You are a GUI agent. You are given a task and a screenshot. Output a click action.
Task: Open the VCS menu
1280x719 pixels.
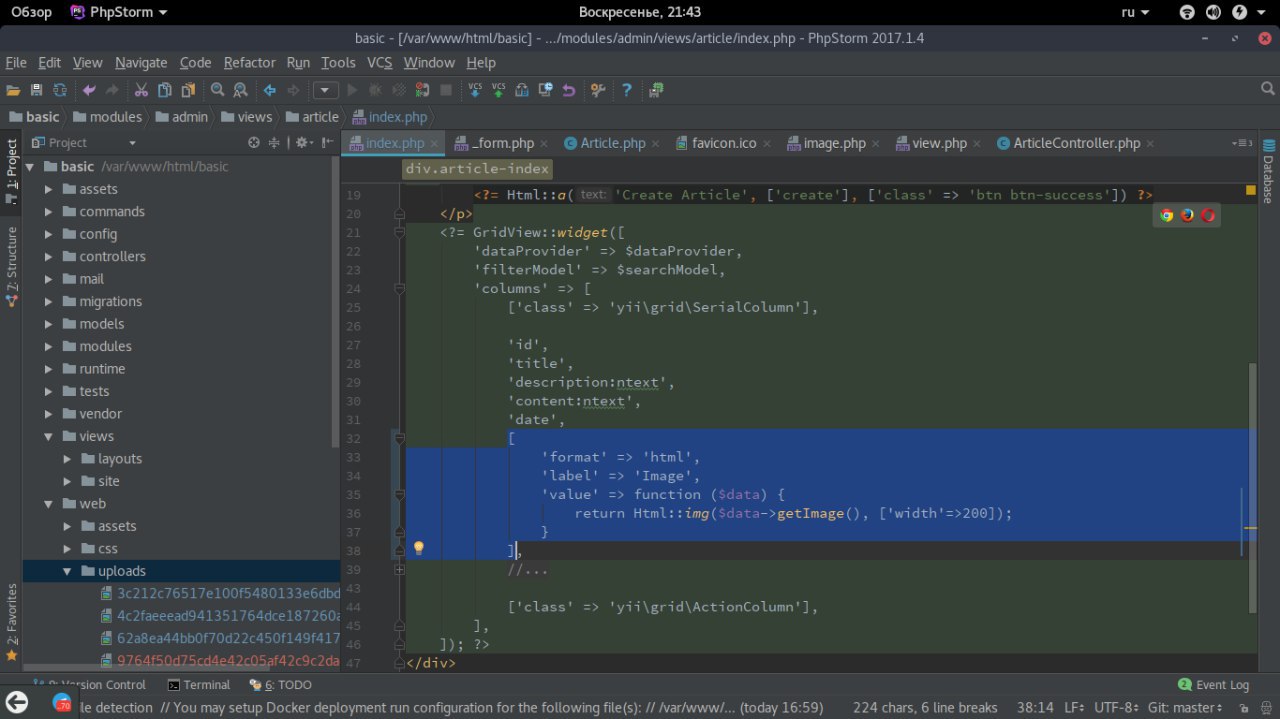pyautogui.click(x=380, y=62)
